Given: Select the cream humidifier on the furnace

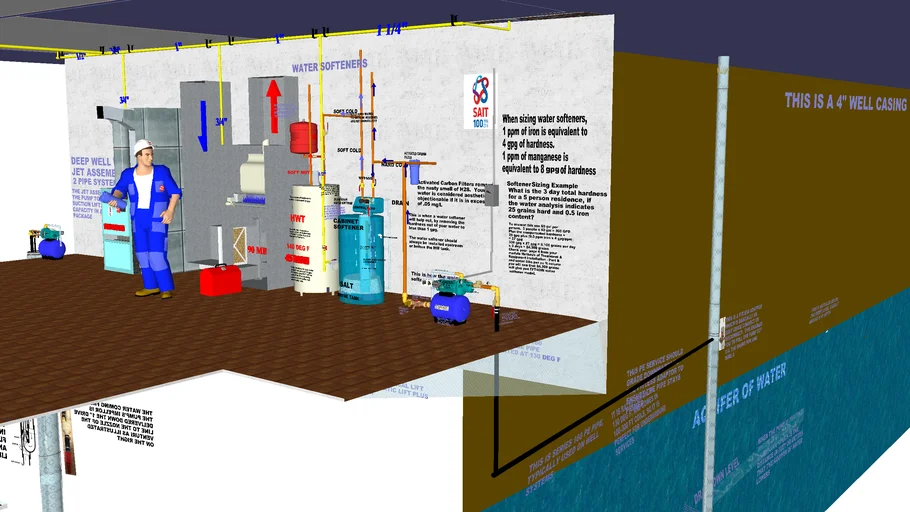Looking at the screenshot, I should click(x=253, y=174).
